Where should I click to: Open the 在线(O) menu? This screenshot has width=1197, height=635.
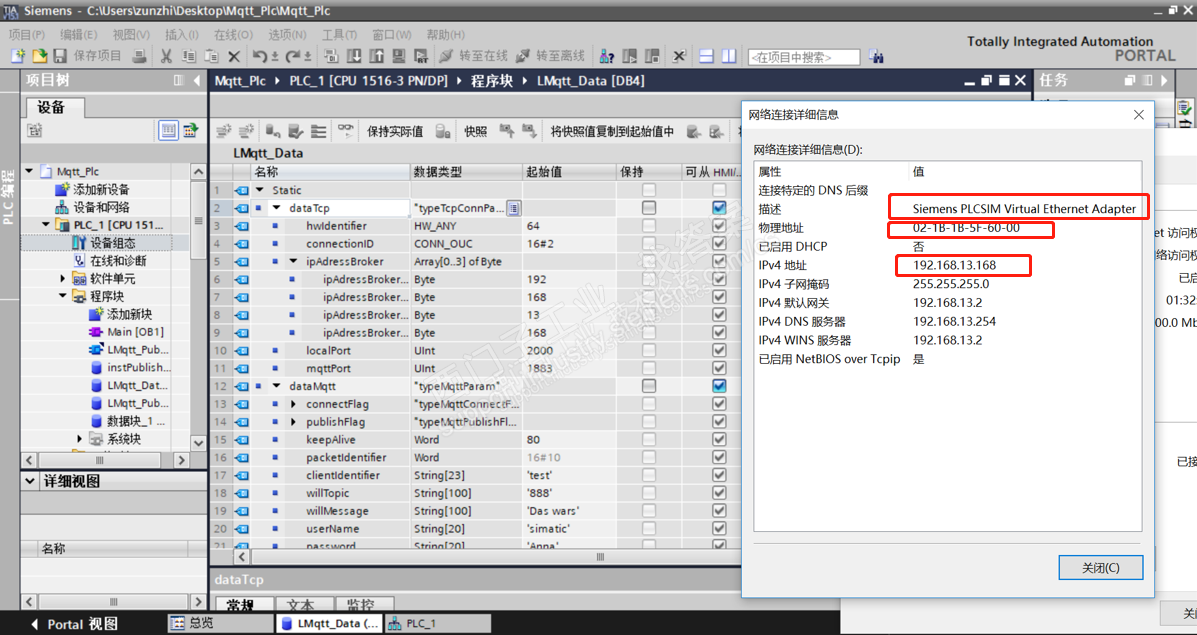coord(234,35)
